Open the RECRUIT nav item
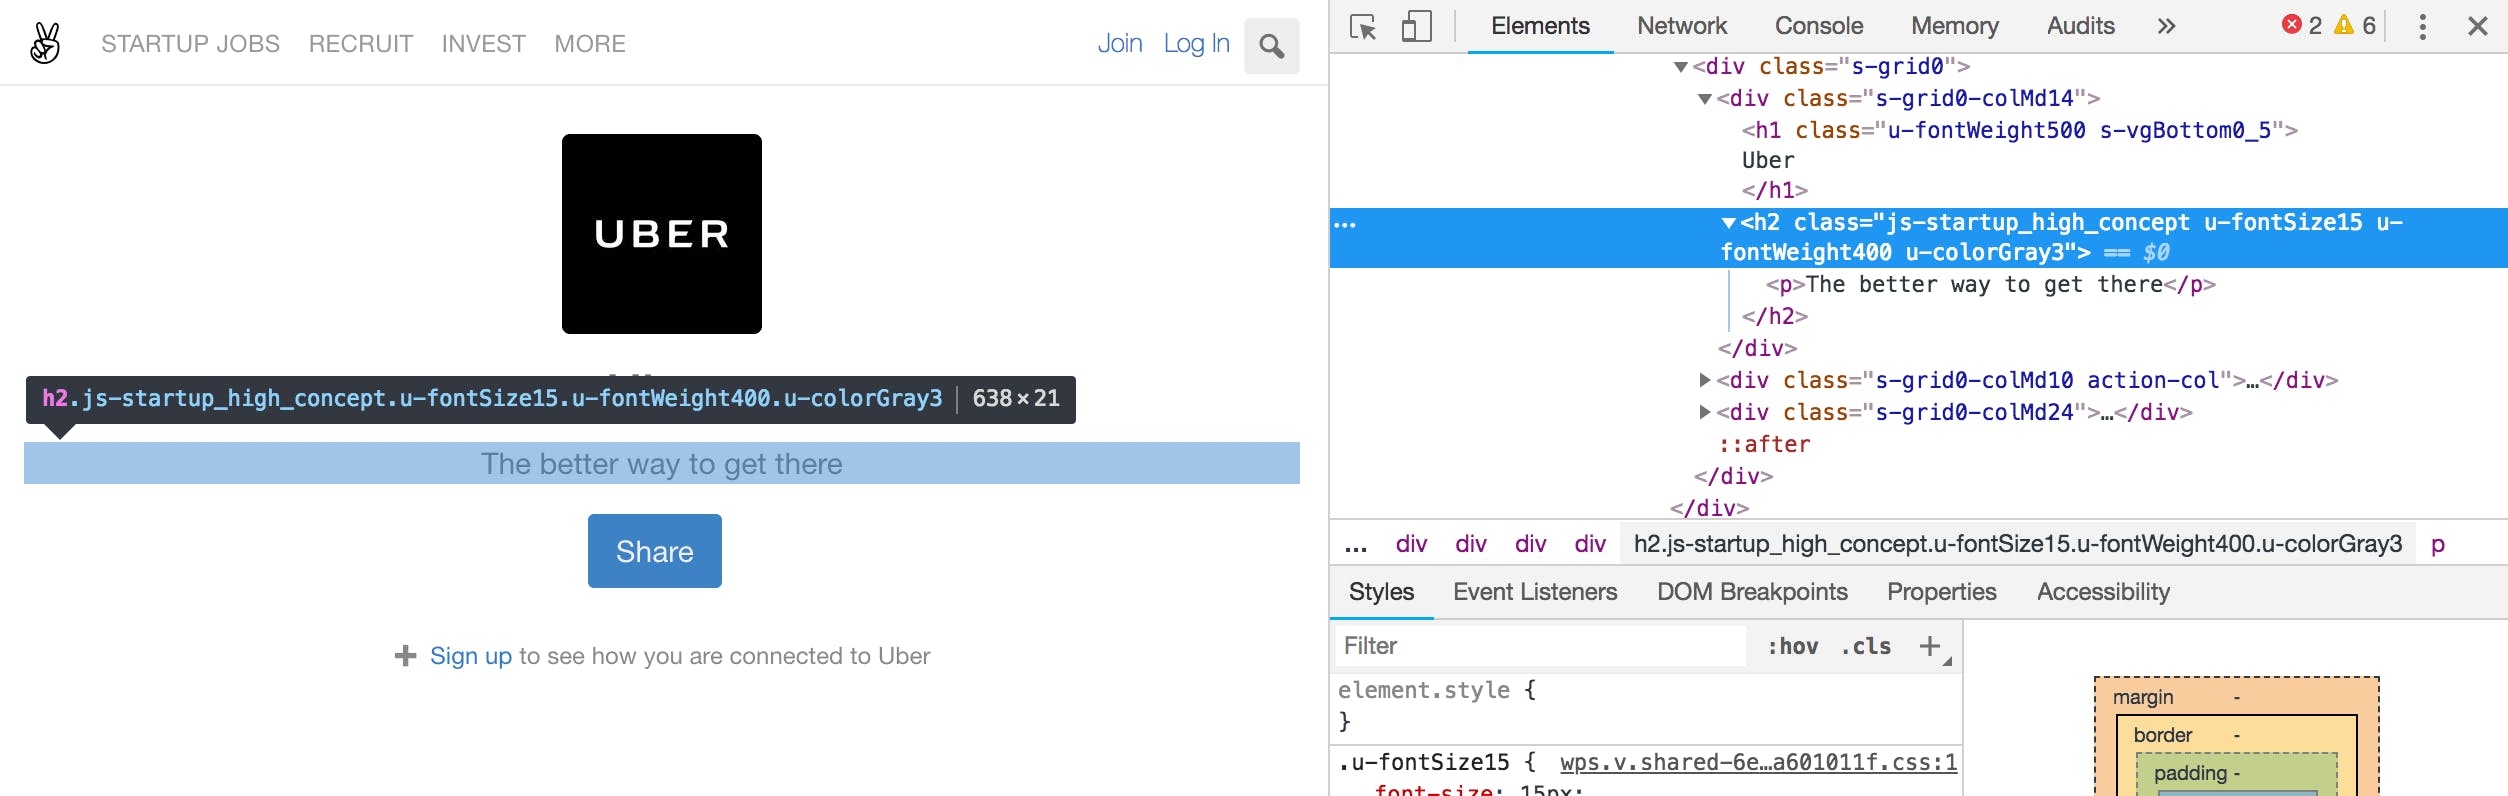 pyautogui.click(x=361, y=44)
